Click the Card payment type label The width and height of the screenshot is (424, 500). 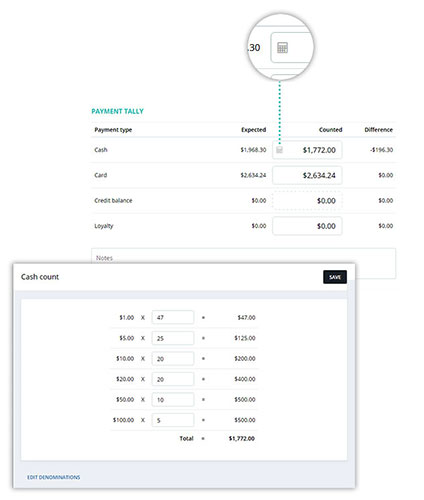pyautogui.click(x=101, y=175)
